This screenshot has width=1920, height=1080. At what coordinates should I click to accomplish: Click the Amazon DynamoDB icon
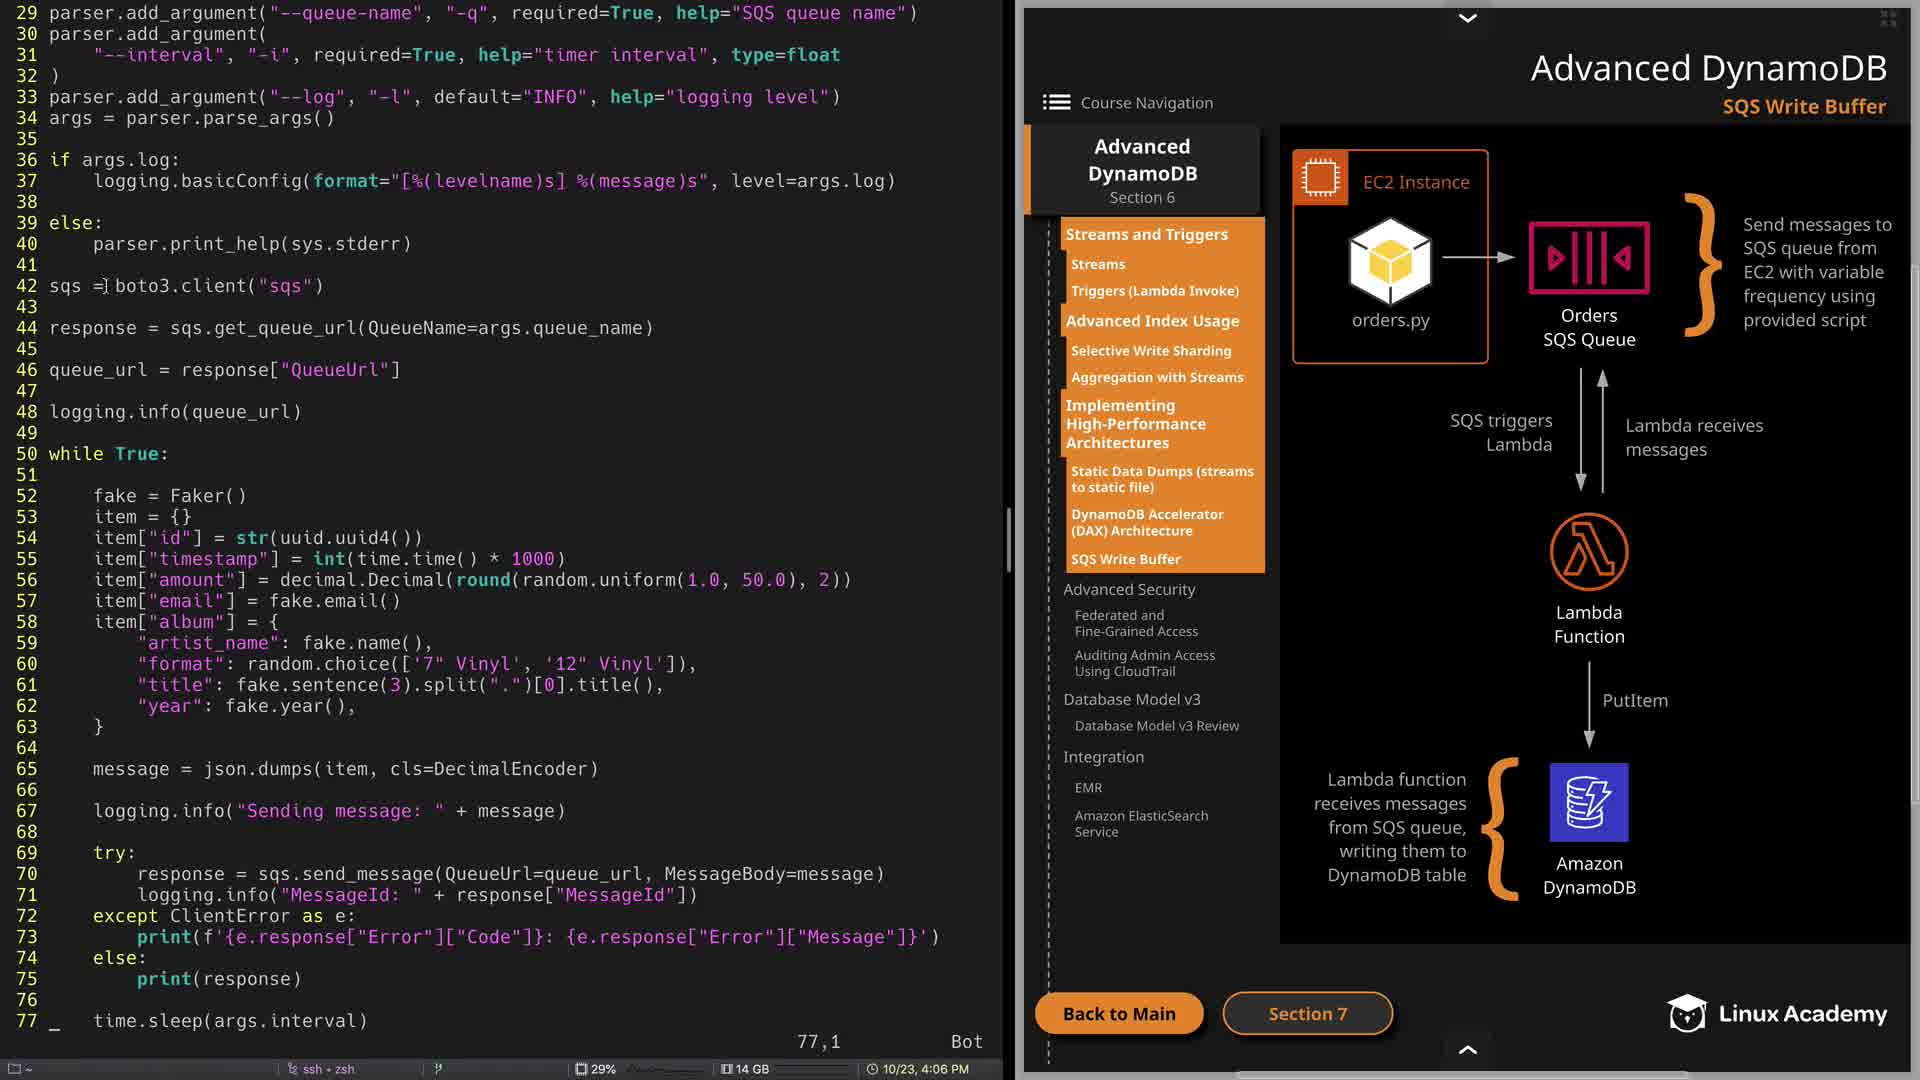1588,802
